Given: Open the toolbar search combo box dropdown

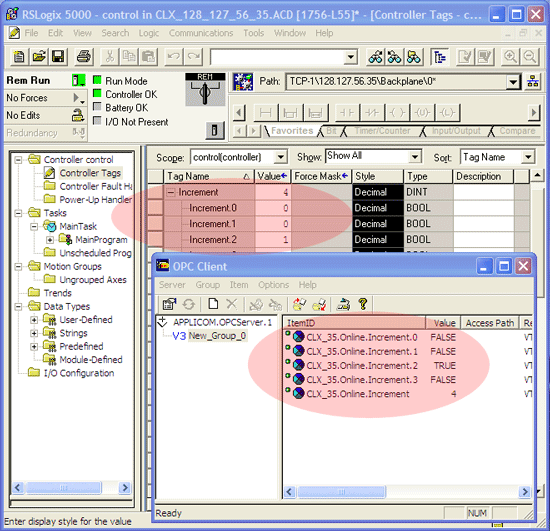Looking at the screenshot, I should click(350, 57).
